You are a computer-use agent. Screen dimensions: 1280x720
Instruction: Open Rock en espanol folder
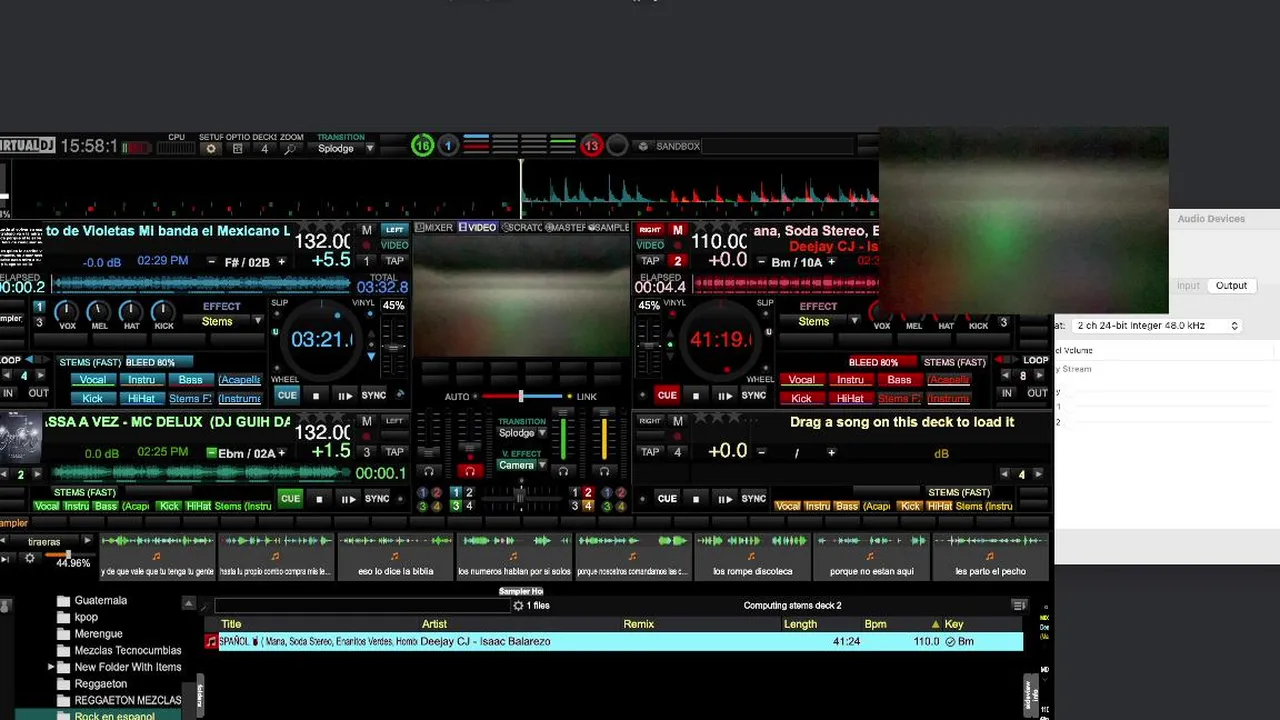(x=114, y=716)
